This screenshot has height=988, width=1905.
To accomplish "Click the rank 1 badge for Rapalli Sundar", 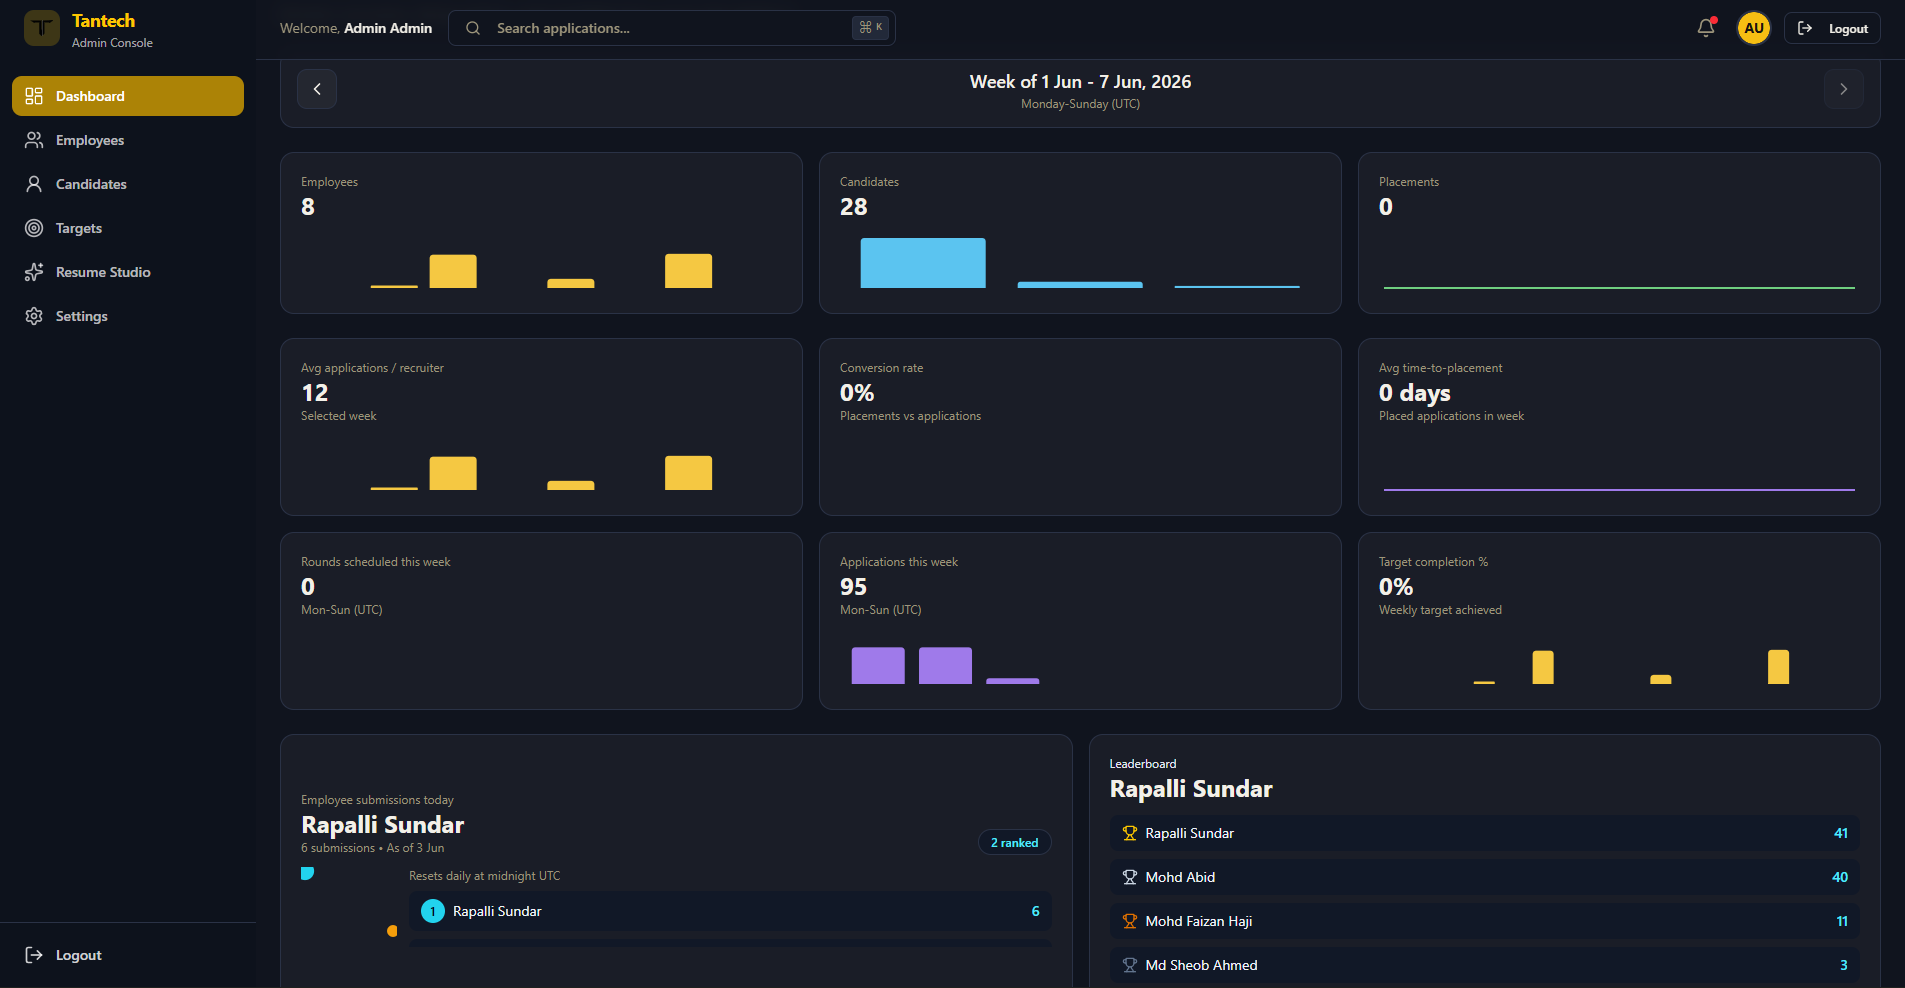I will (x=433, y=911).
